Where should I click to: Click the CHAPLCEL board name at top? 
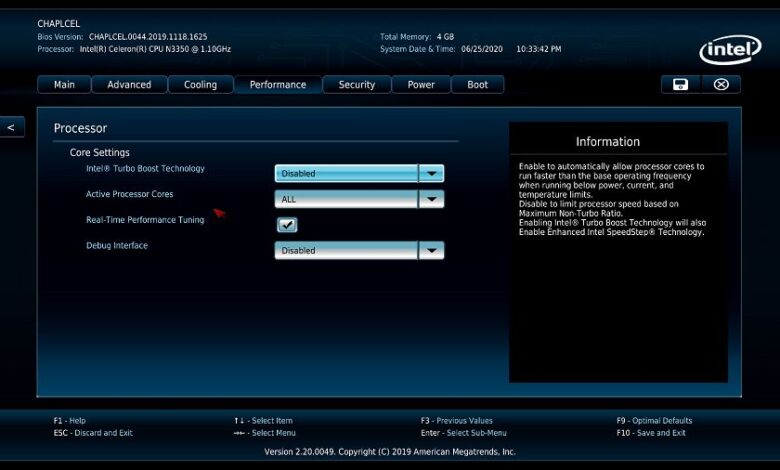pos(59,24)
